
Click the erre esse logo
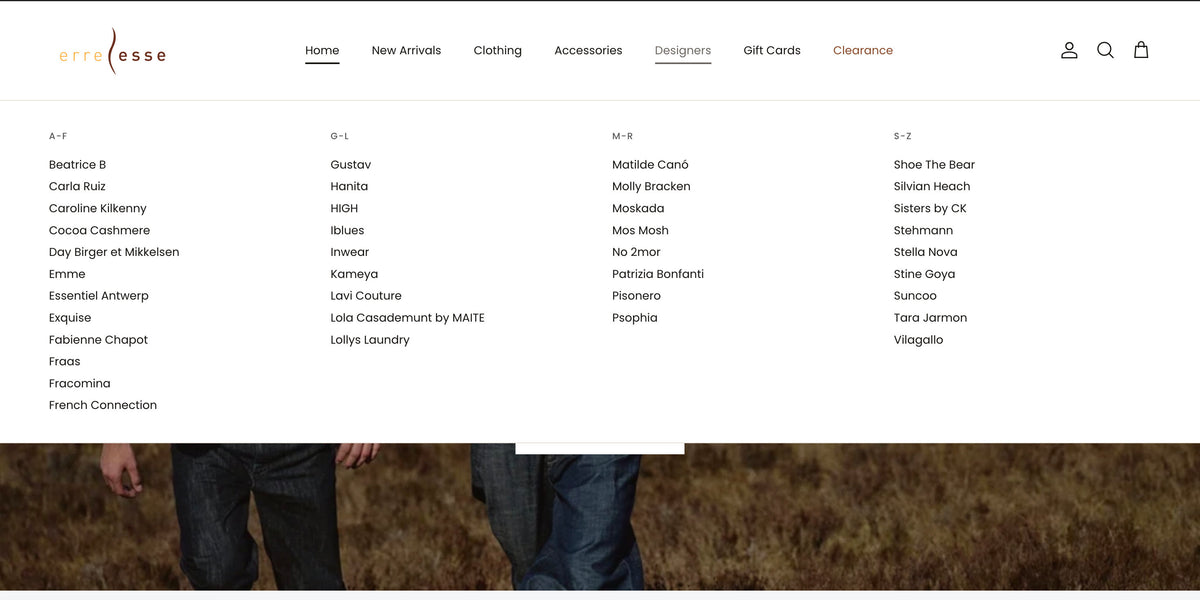click(112, 52)
